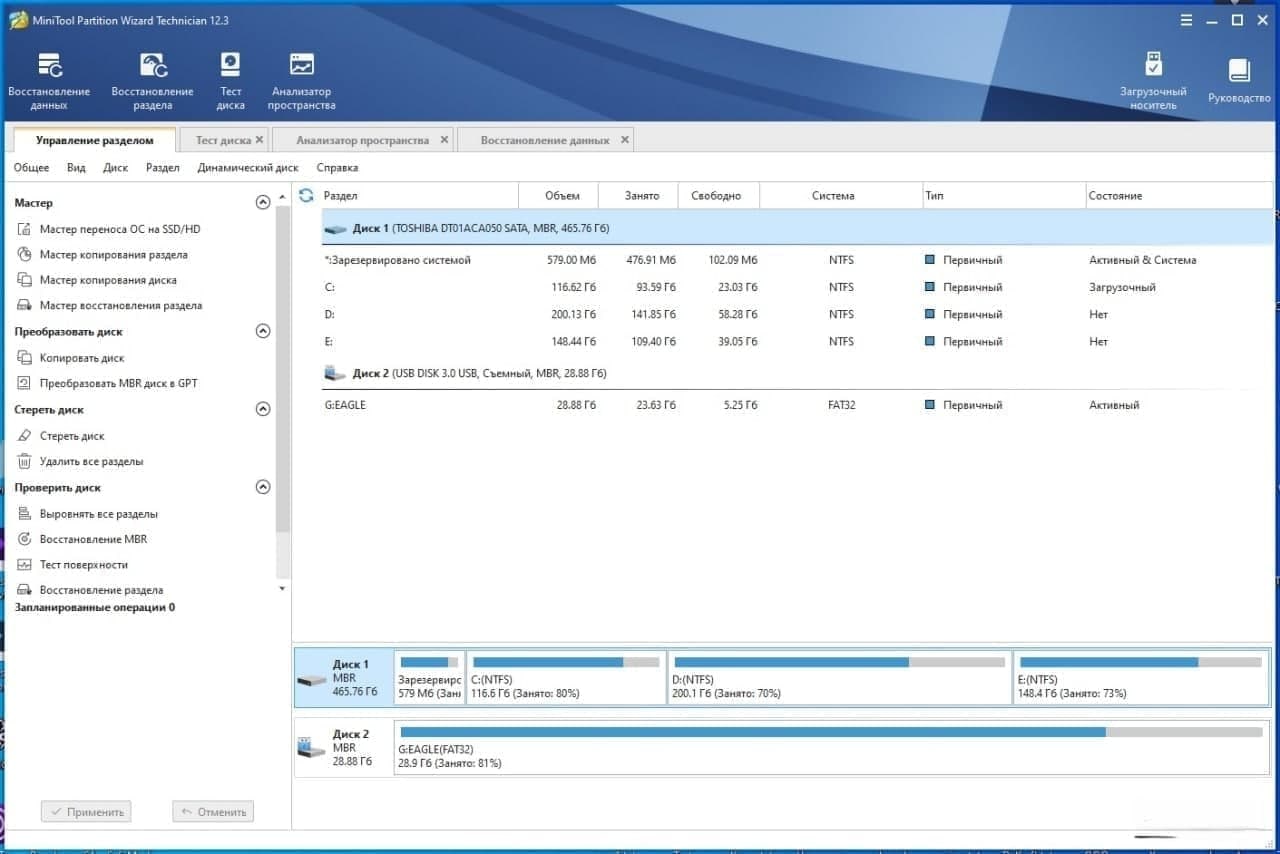Start Мастер копирования диска
This screenshot has width=1280, height=854.
pos(97,280)
